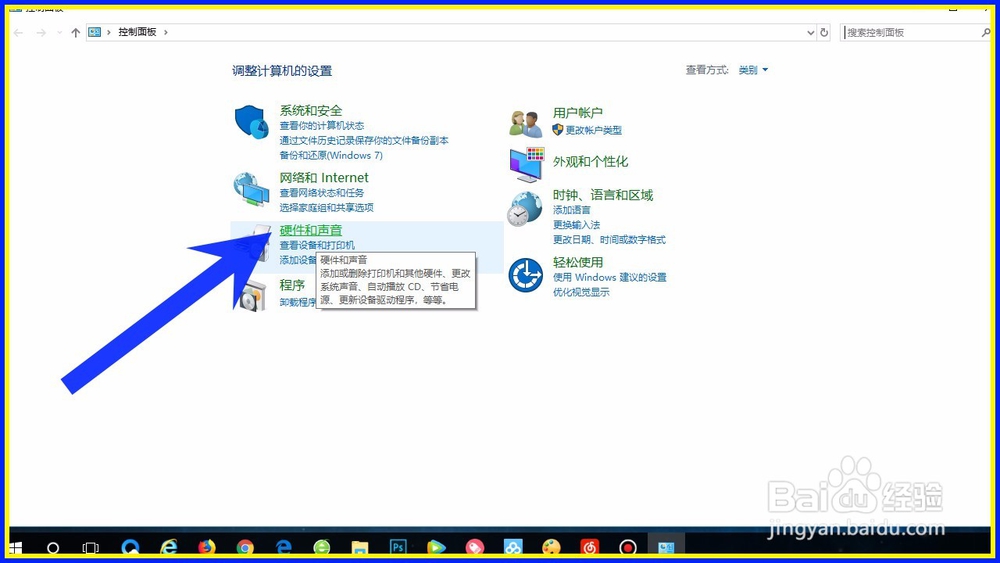
Task: Open 系统和安全 category
Action: click(x=311, y=110)
